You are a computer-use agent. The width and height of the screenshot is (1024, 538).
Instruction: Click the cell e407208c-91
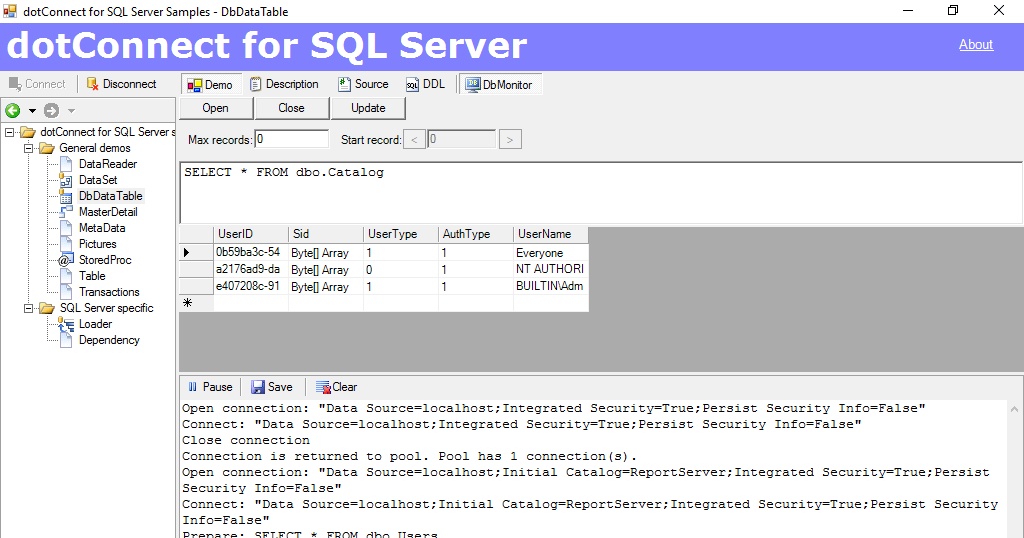(251, 286)
